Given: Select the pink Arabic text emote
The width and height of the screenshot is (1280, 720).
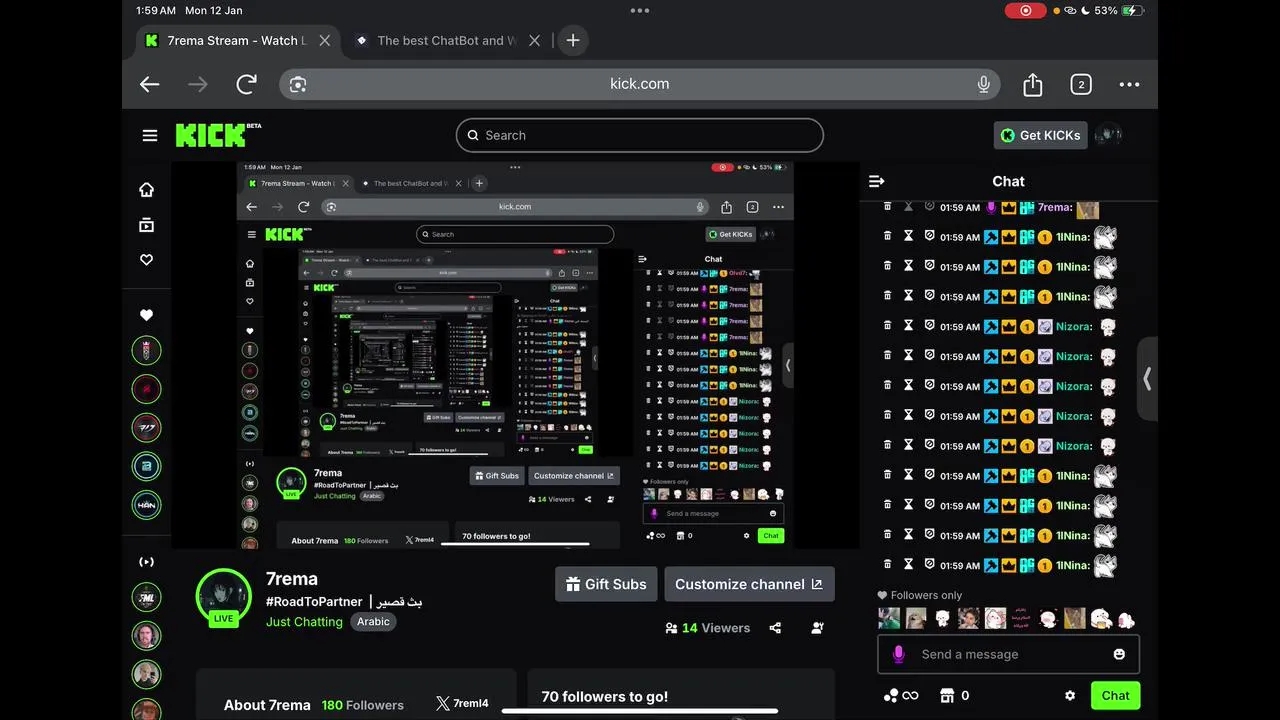Looking at the screenshot, I should click(x=1021, y=618).
